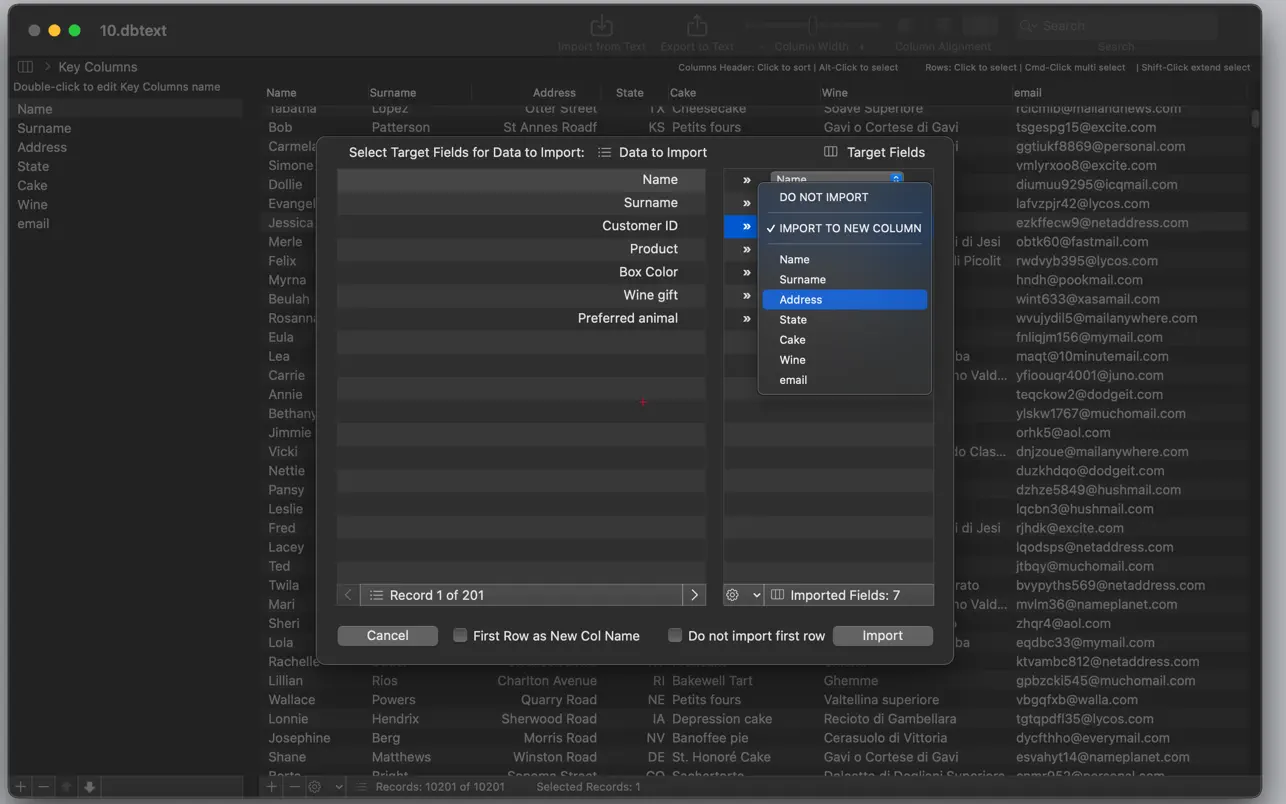Click the move down arrow under Key Columns
1286x804 pixels.
click(89, 787)
